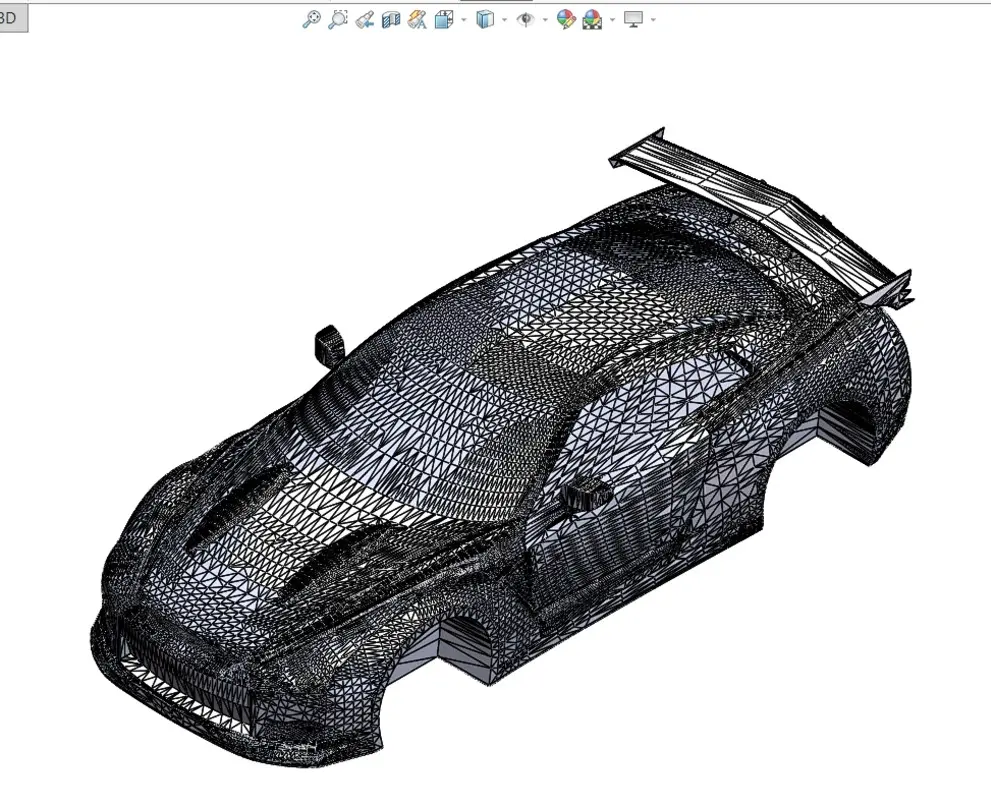Expand the View Settings dropdown arrow
Screen dimensions: 991x803
[653, 20]
